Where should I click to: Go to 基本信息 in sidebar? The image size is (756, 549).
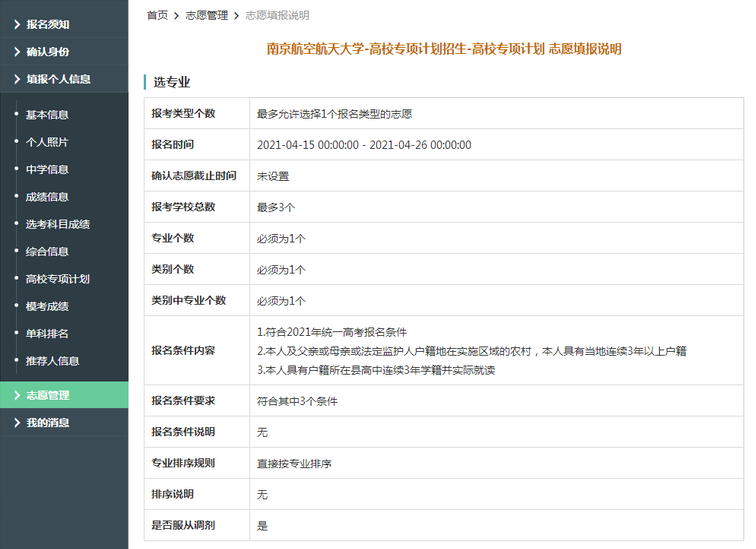47,115
